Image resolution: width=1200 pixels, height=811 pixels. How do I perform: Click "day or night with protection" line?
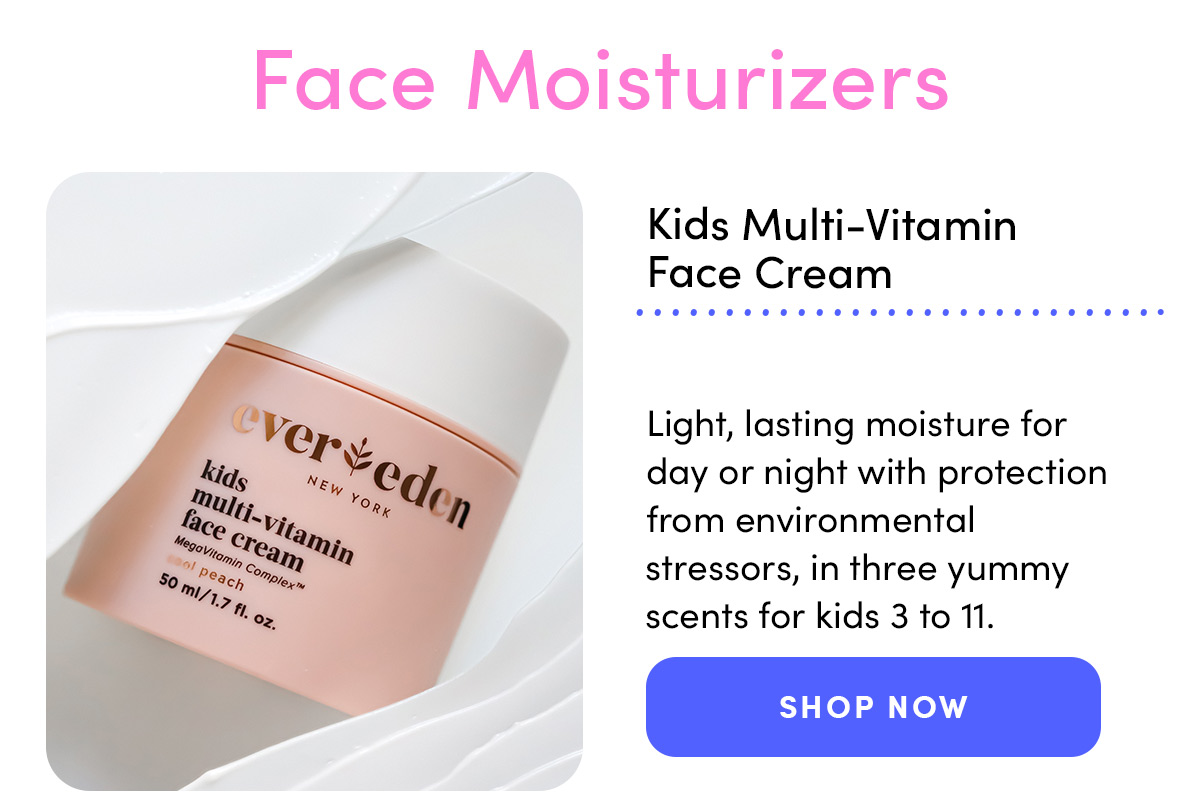coord(877,472)
